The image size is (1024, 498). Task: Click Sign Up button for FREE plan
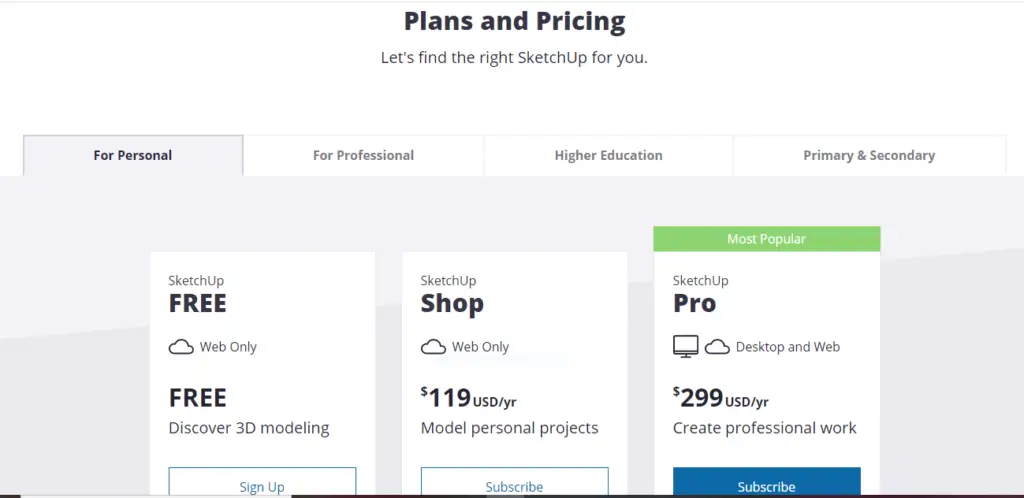(263, 482)
